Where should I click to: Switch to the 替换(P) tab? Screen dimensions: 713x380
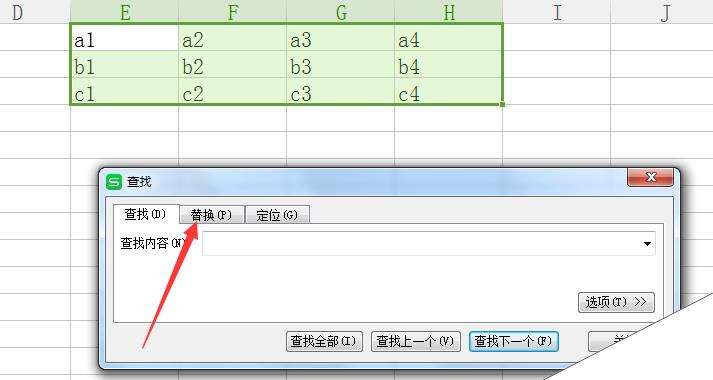click(212, 215)
